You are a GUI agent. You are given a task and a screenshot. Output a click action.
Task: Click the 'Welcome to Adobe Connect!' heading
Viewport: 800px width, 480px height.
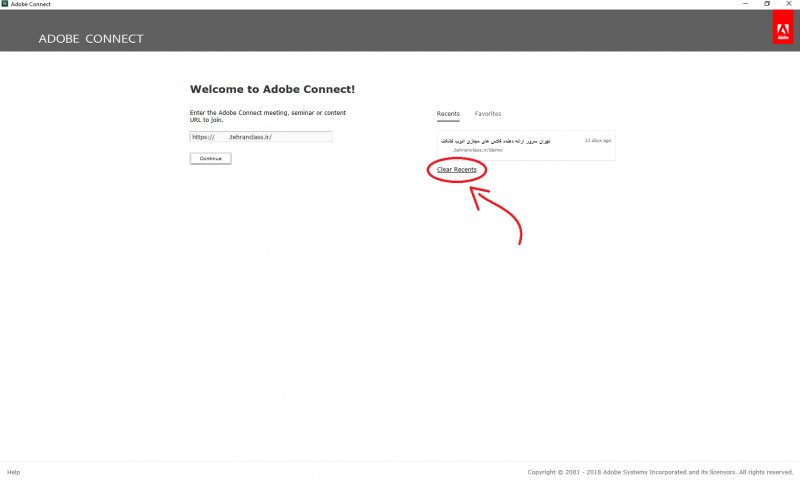pos(272,89)
